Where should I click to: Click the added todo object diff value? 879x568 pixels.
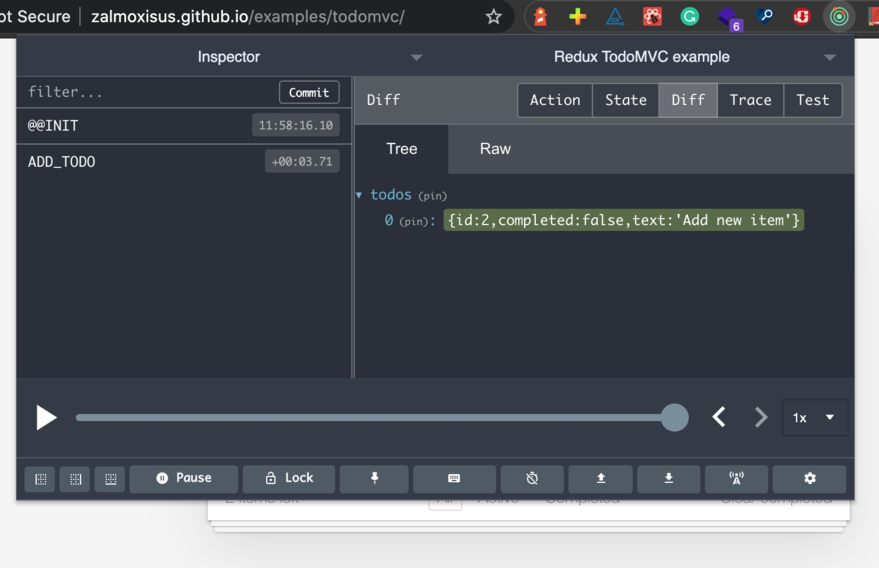point(623,220)
